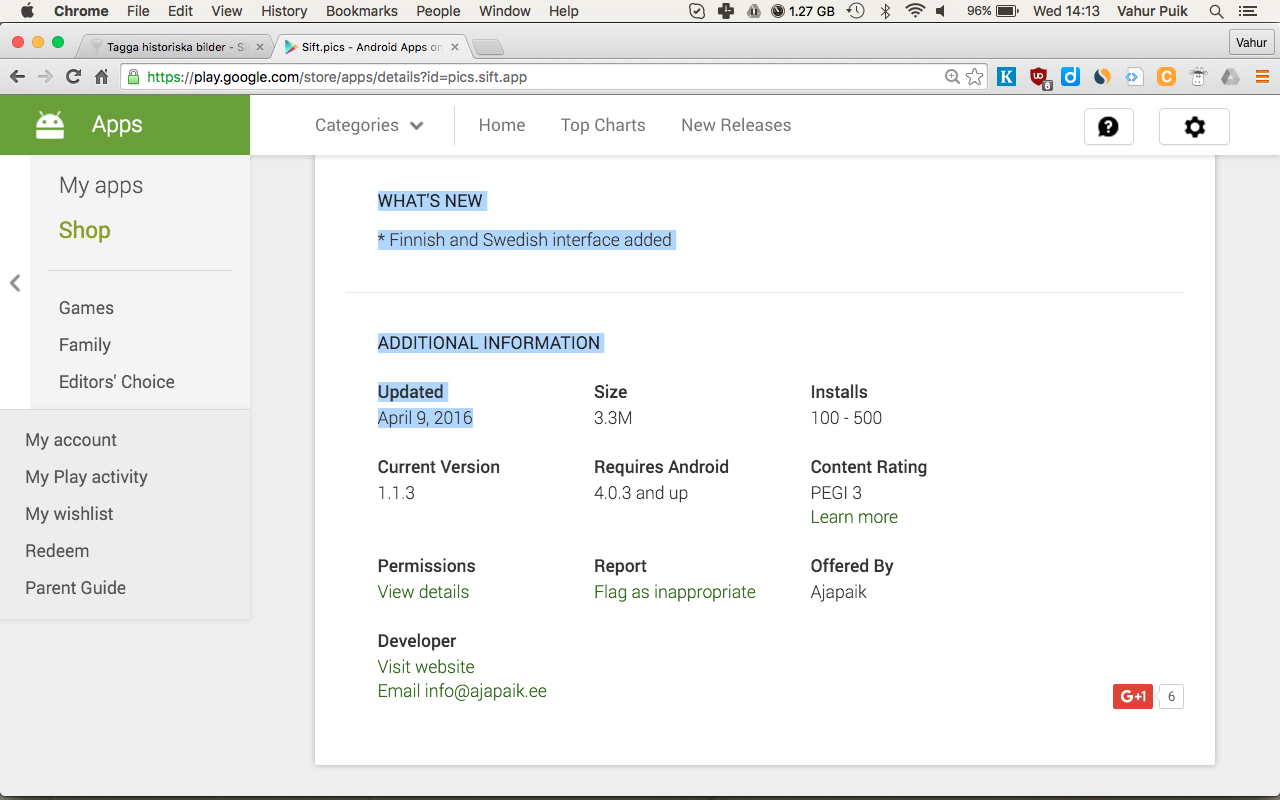Open the Apple menu
This screenshot has height=800, width=1280.
tap(27, 11)
